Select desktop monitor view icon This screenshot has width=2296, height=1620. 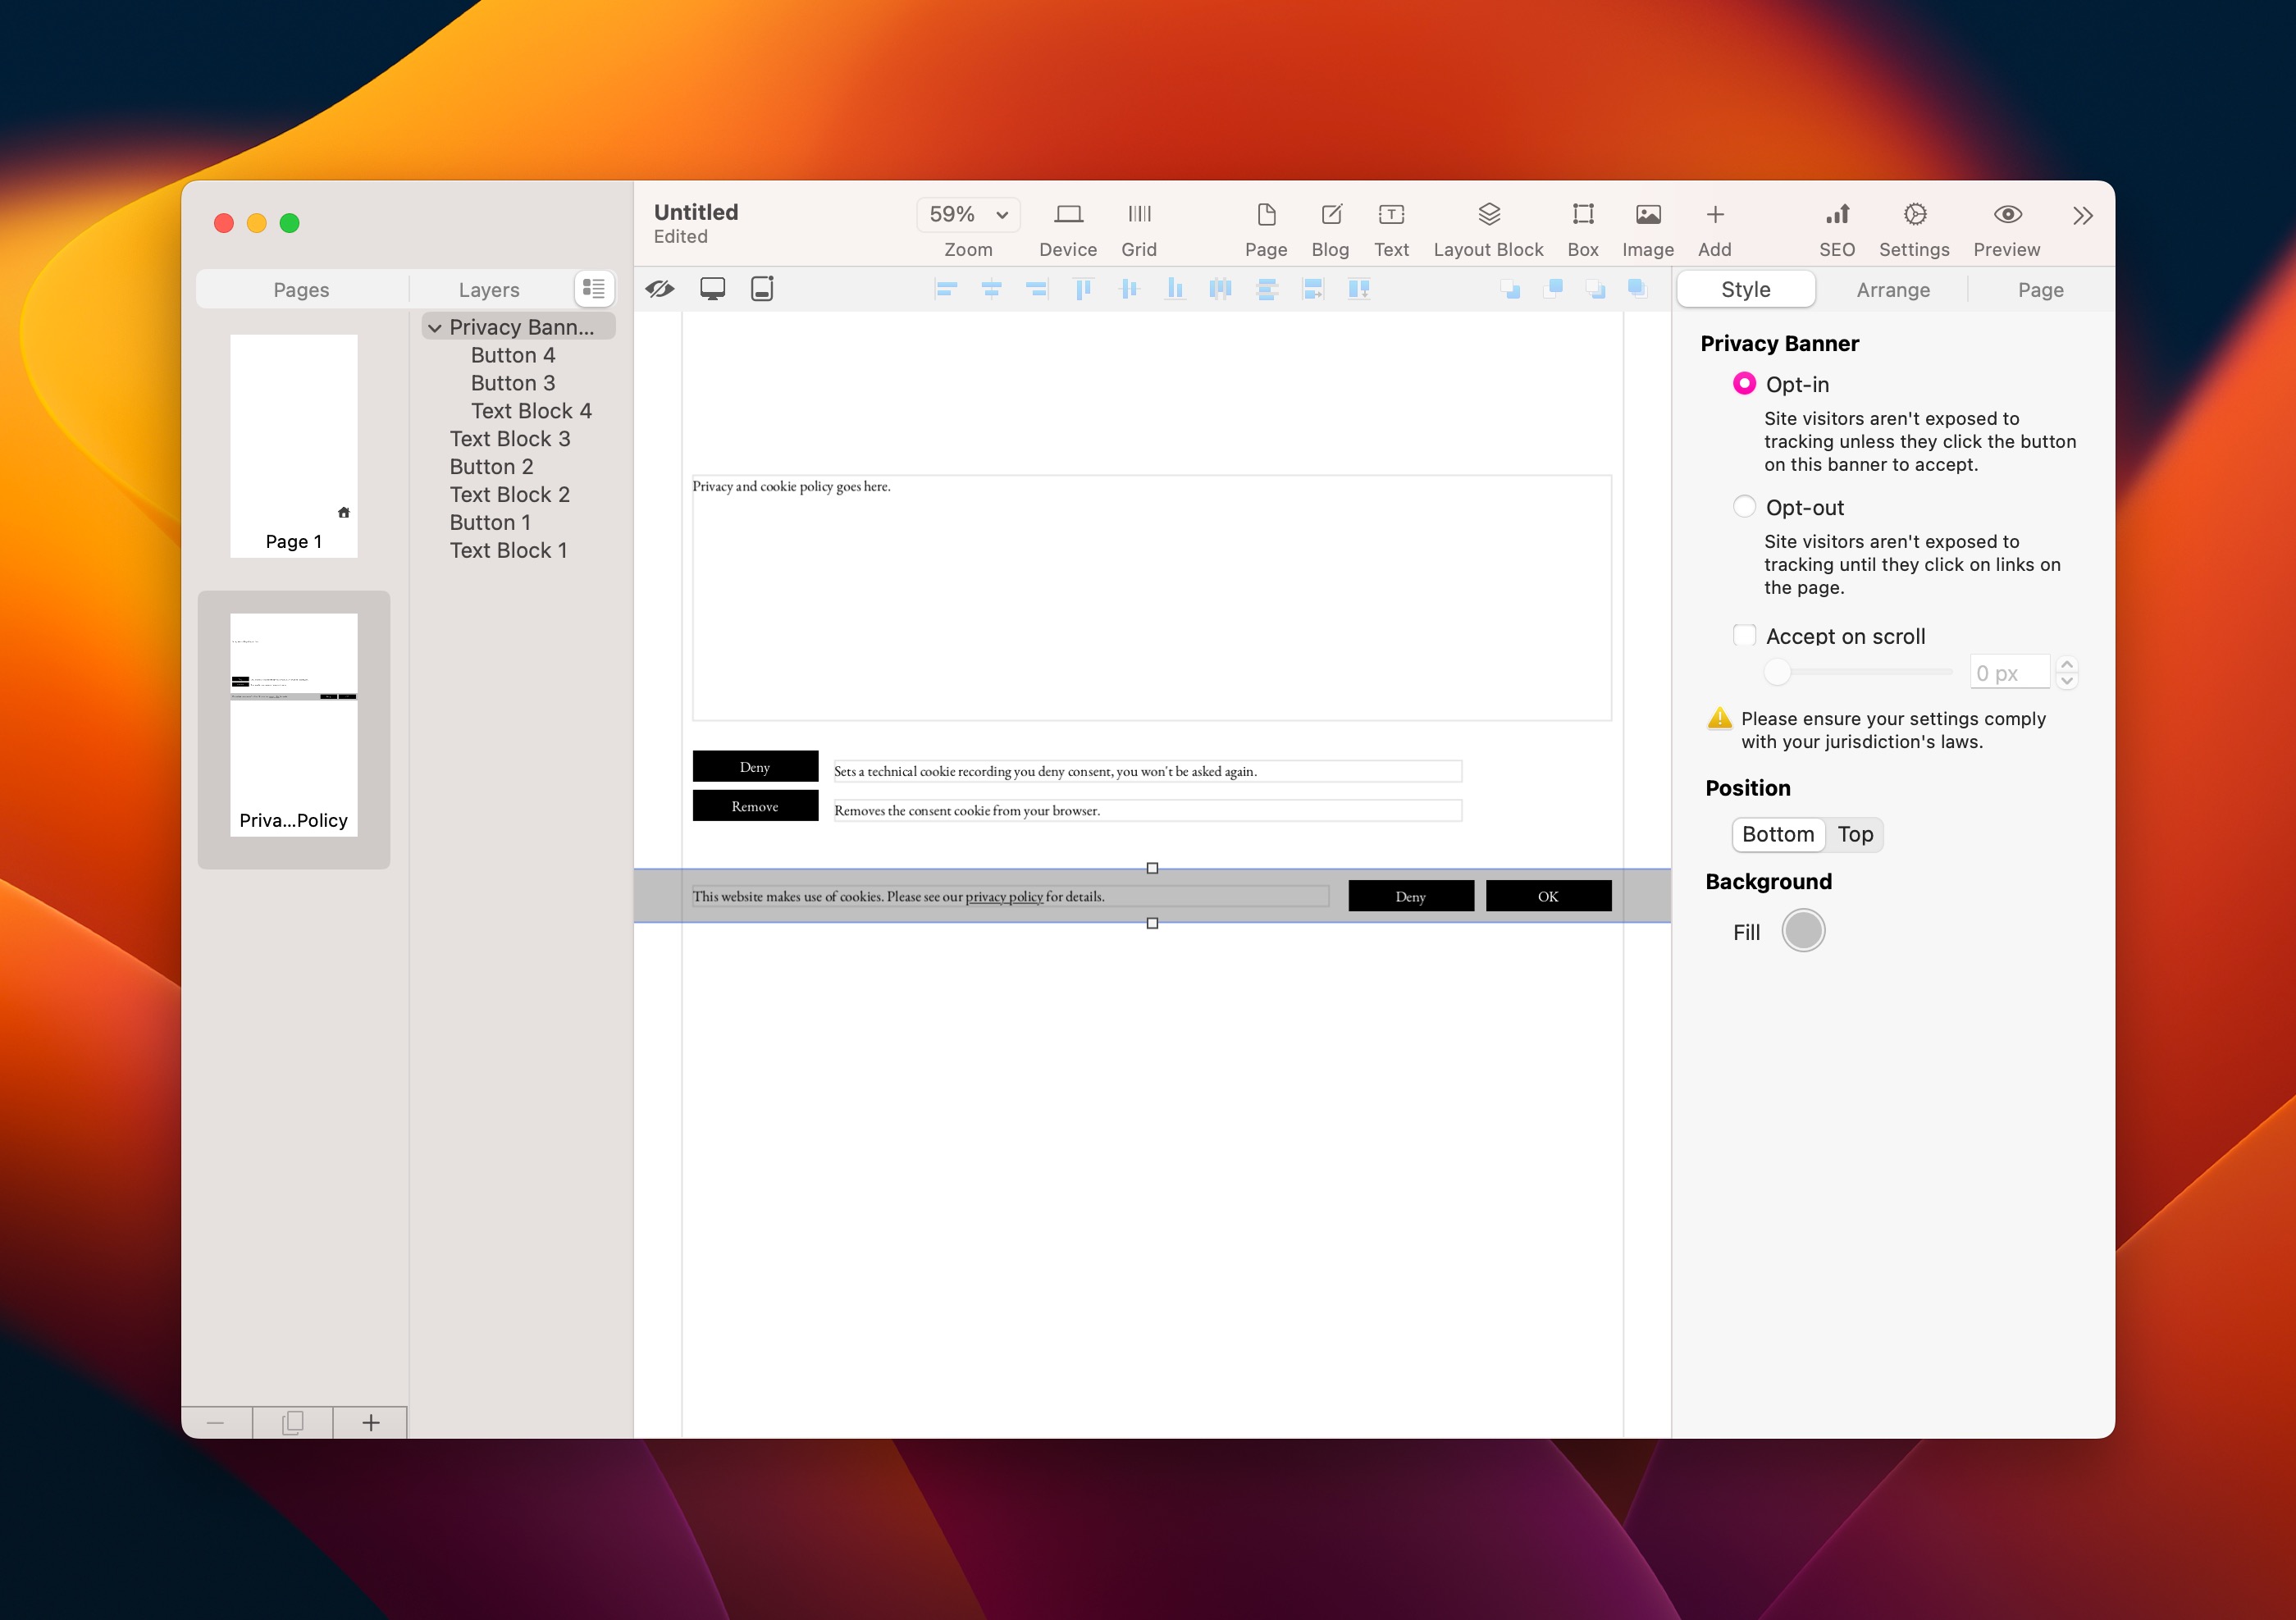pos(712,289)
